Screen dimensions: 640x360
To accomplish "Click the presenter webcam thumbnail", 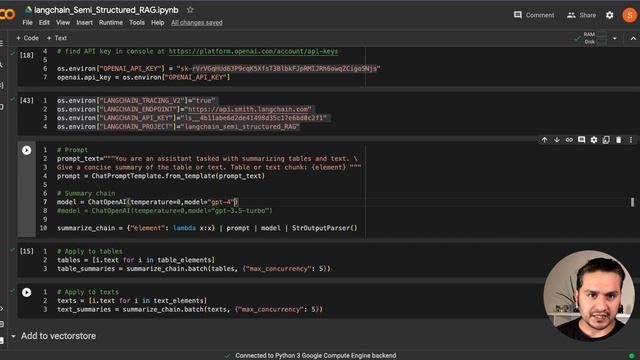I will point(589,296).
